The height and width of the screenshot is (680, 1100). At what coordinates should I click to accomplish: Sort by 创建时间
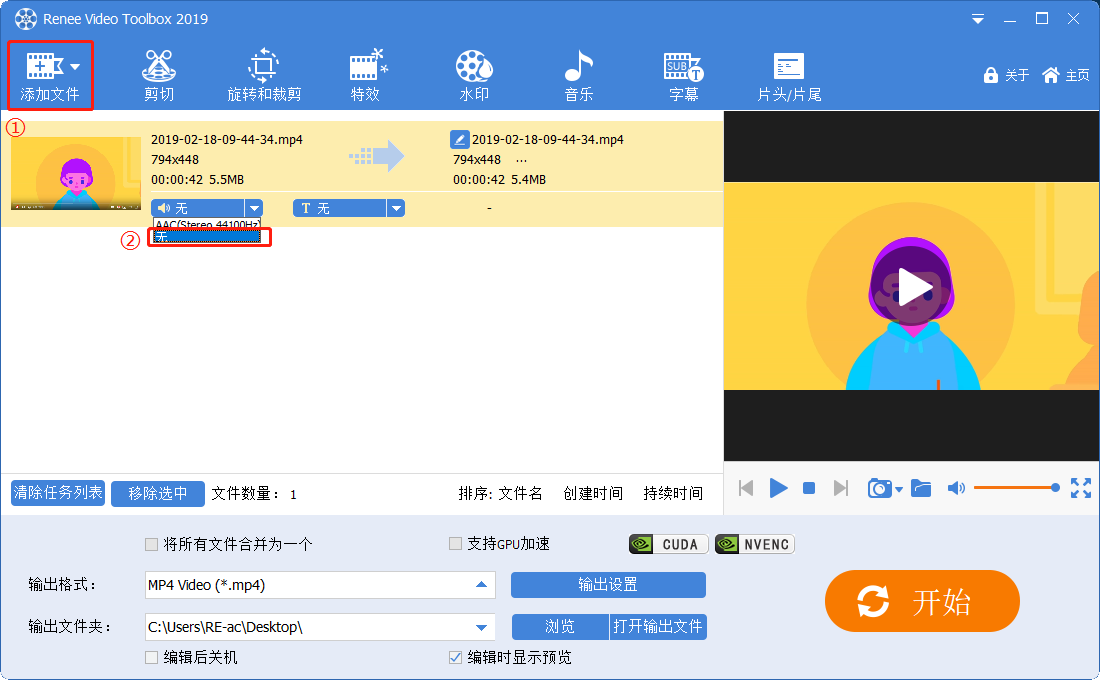point(593,493)
